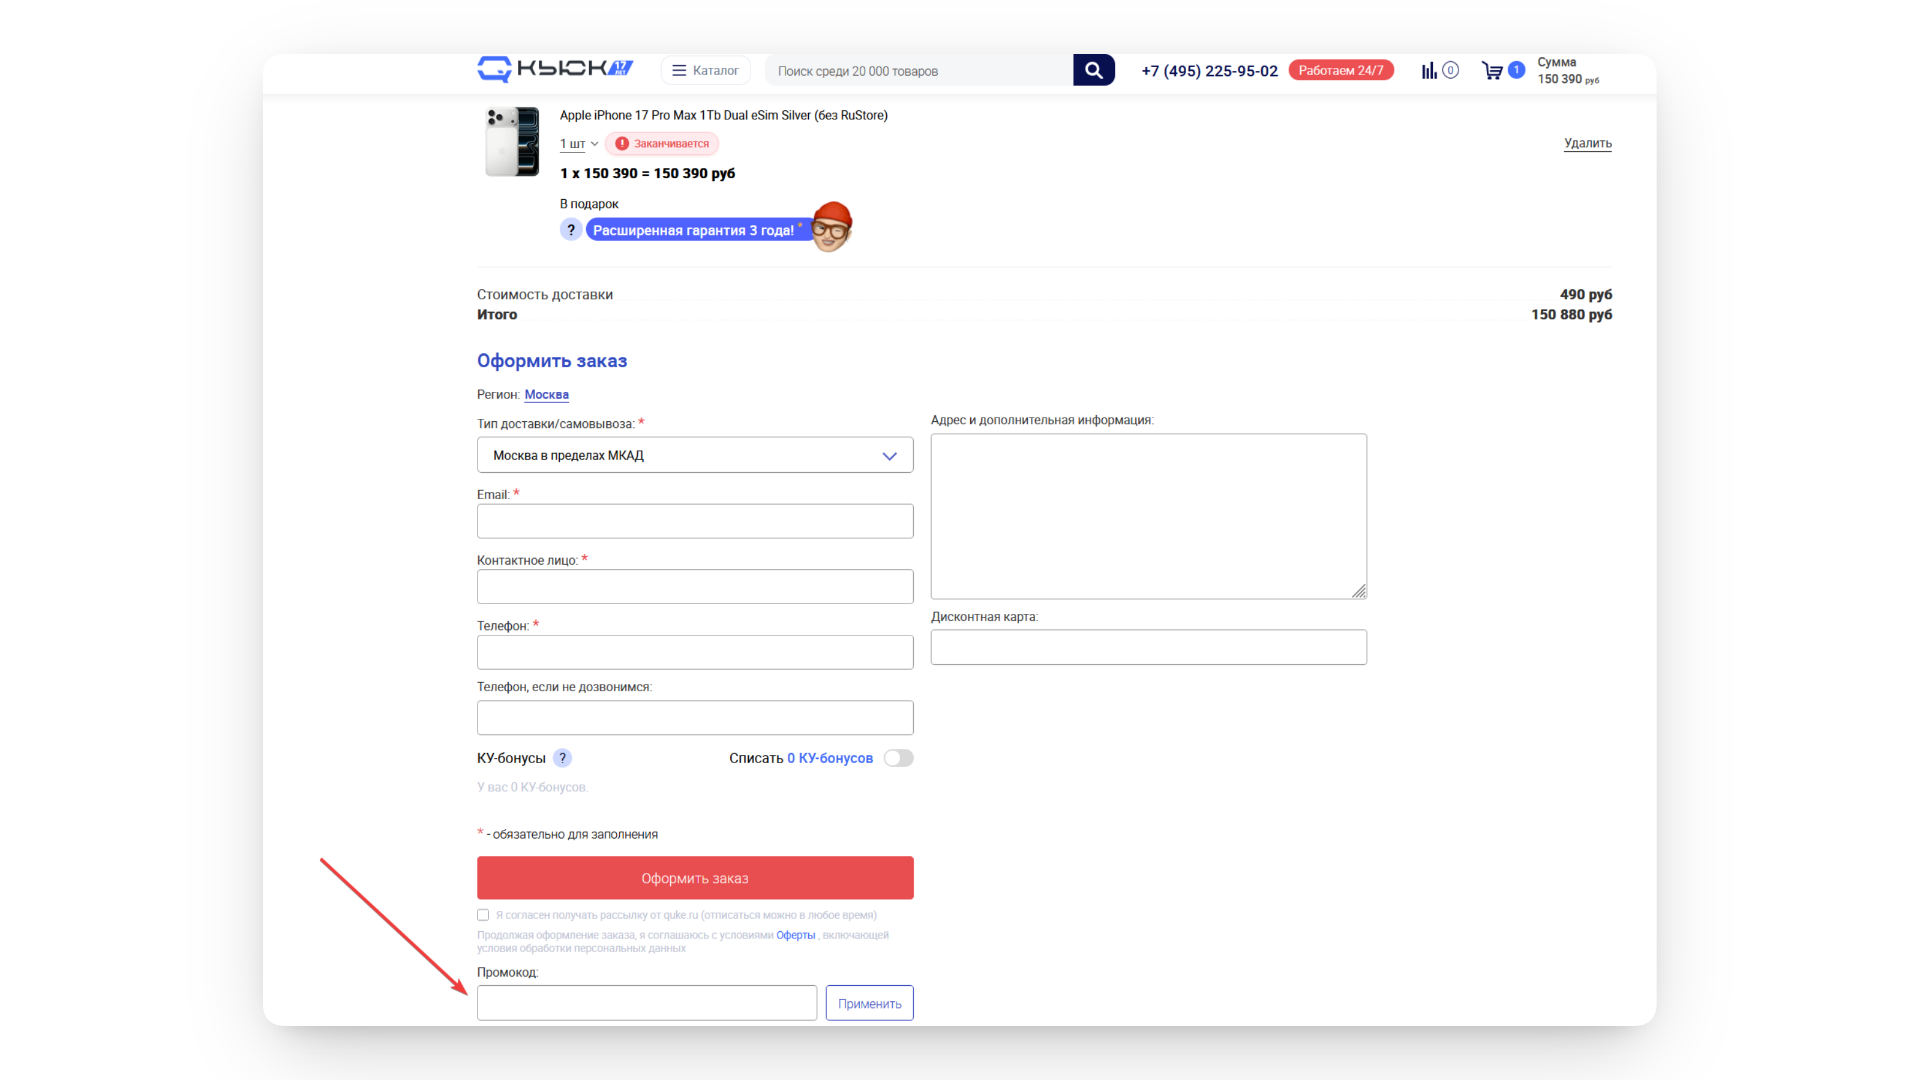1920x1080 pixels.
Task: Click the search magnifier button
Action: tap(1094, 70)
